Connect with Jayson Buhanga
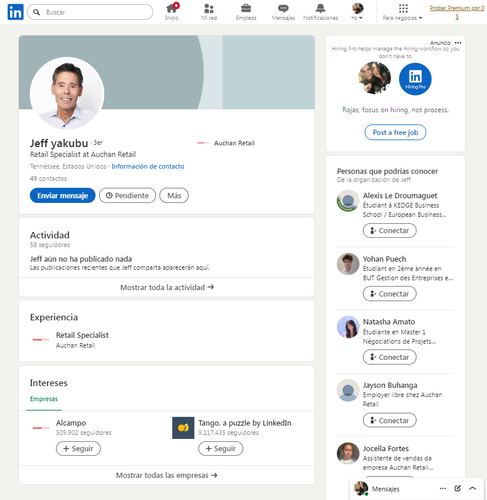 [x=390, y=421]
